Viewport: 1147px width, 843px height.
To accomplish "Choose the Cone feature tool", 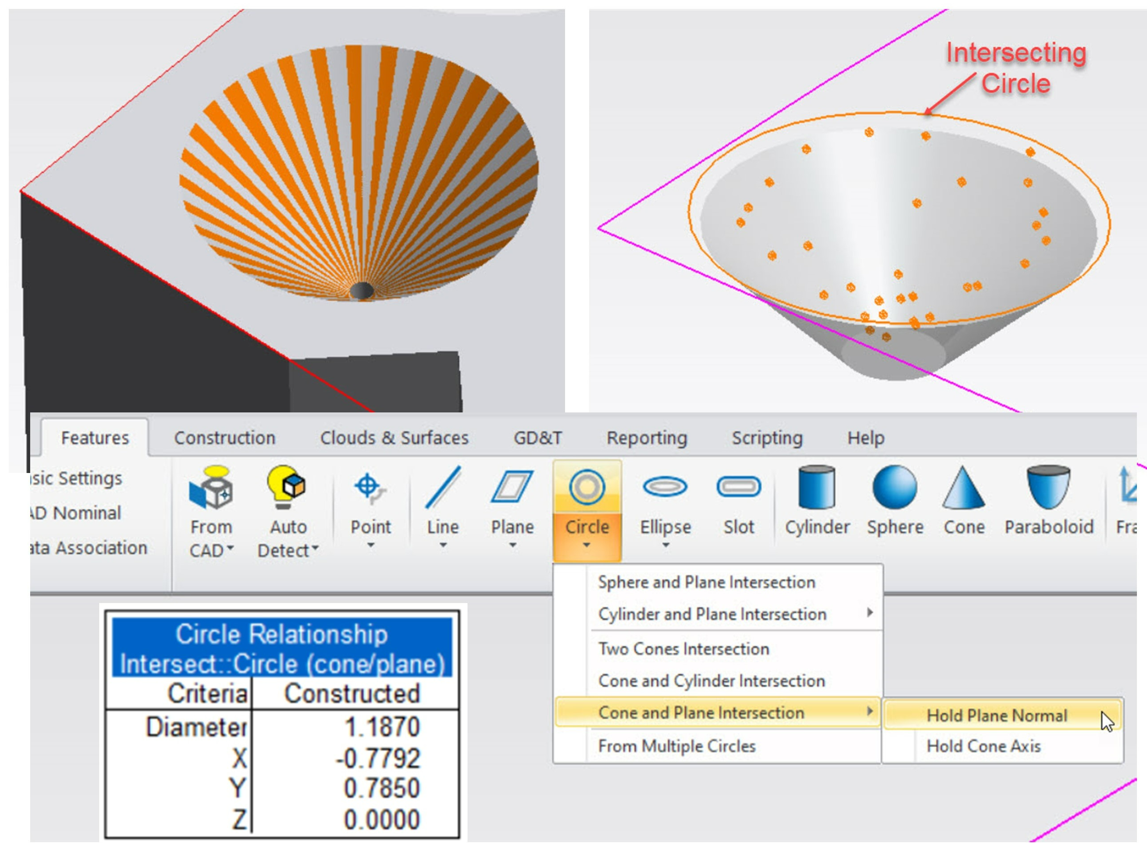I will pos(964,490).
